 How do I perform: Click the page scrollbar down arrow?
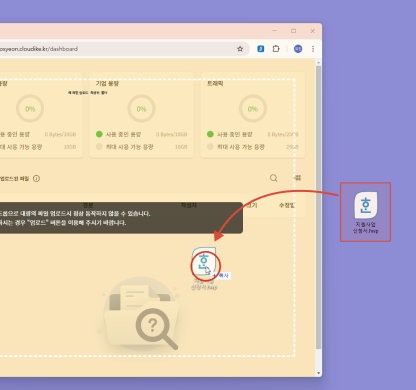pyautogui.click(x=319, y=373)
